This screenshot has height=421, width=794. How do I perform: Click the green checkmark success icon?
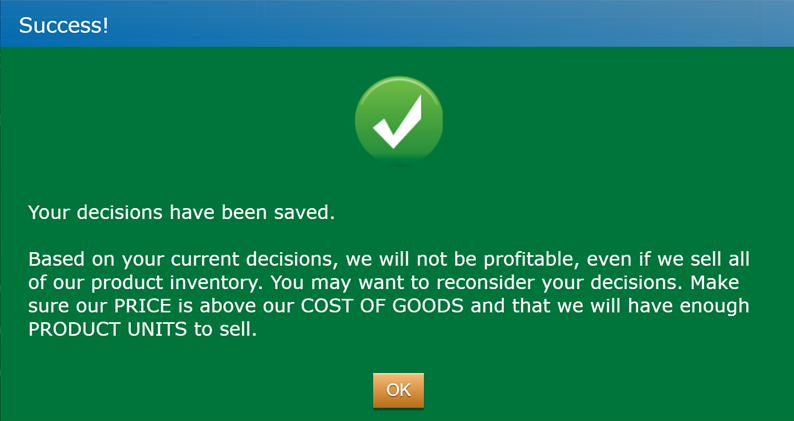pyautogui.click(x=399, y=121)
